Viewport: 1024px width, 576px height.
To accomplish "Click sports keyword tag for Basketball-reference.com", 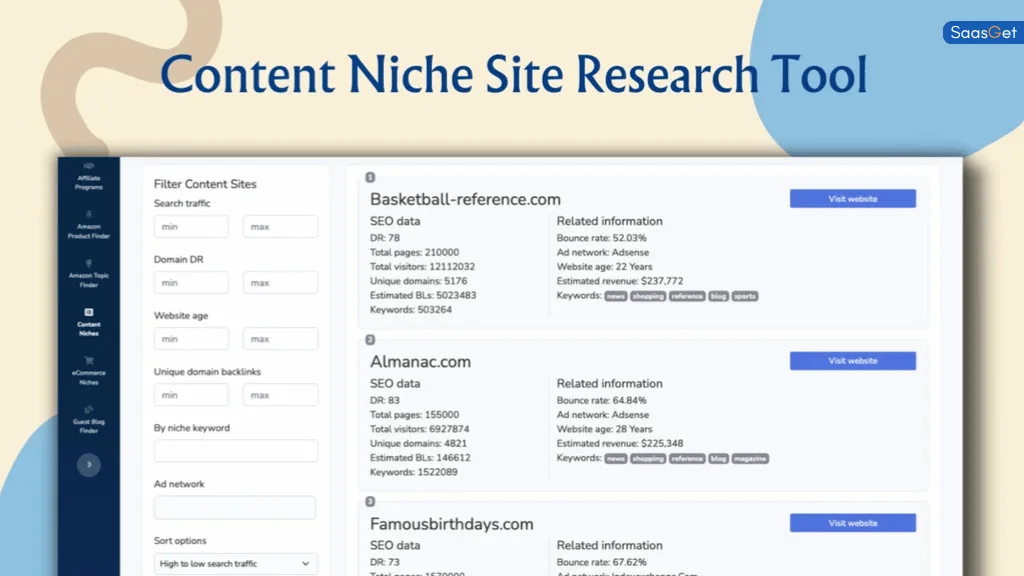I will pos(744,296).
